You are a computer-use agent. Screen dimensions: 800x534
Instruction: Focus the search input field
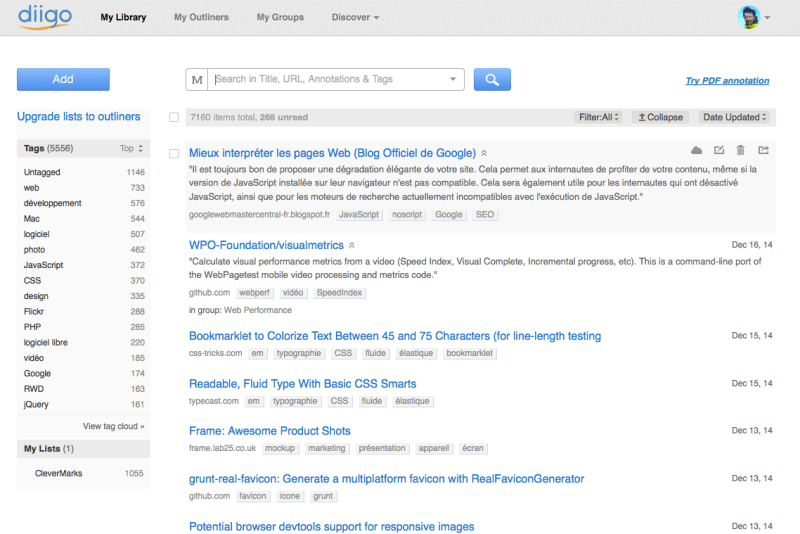coord(327,80)
